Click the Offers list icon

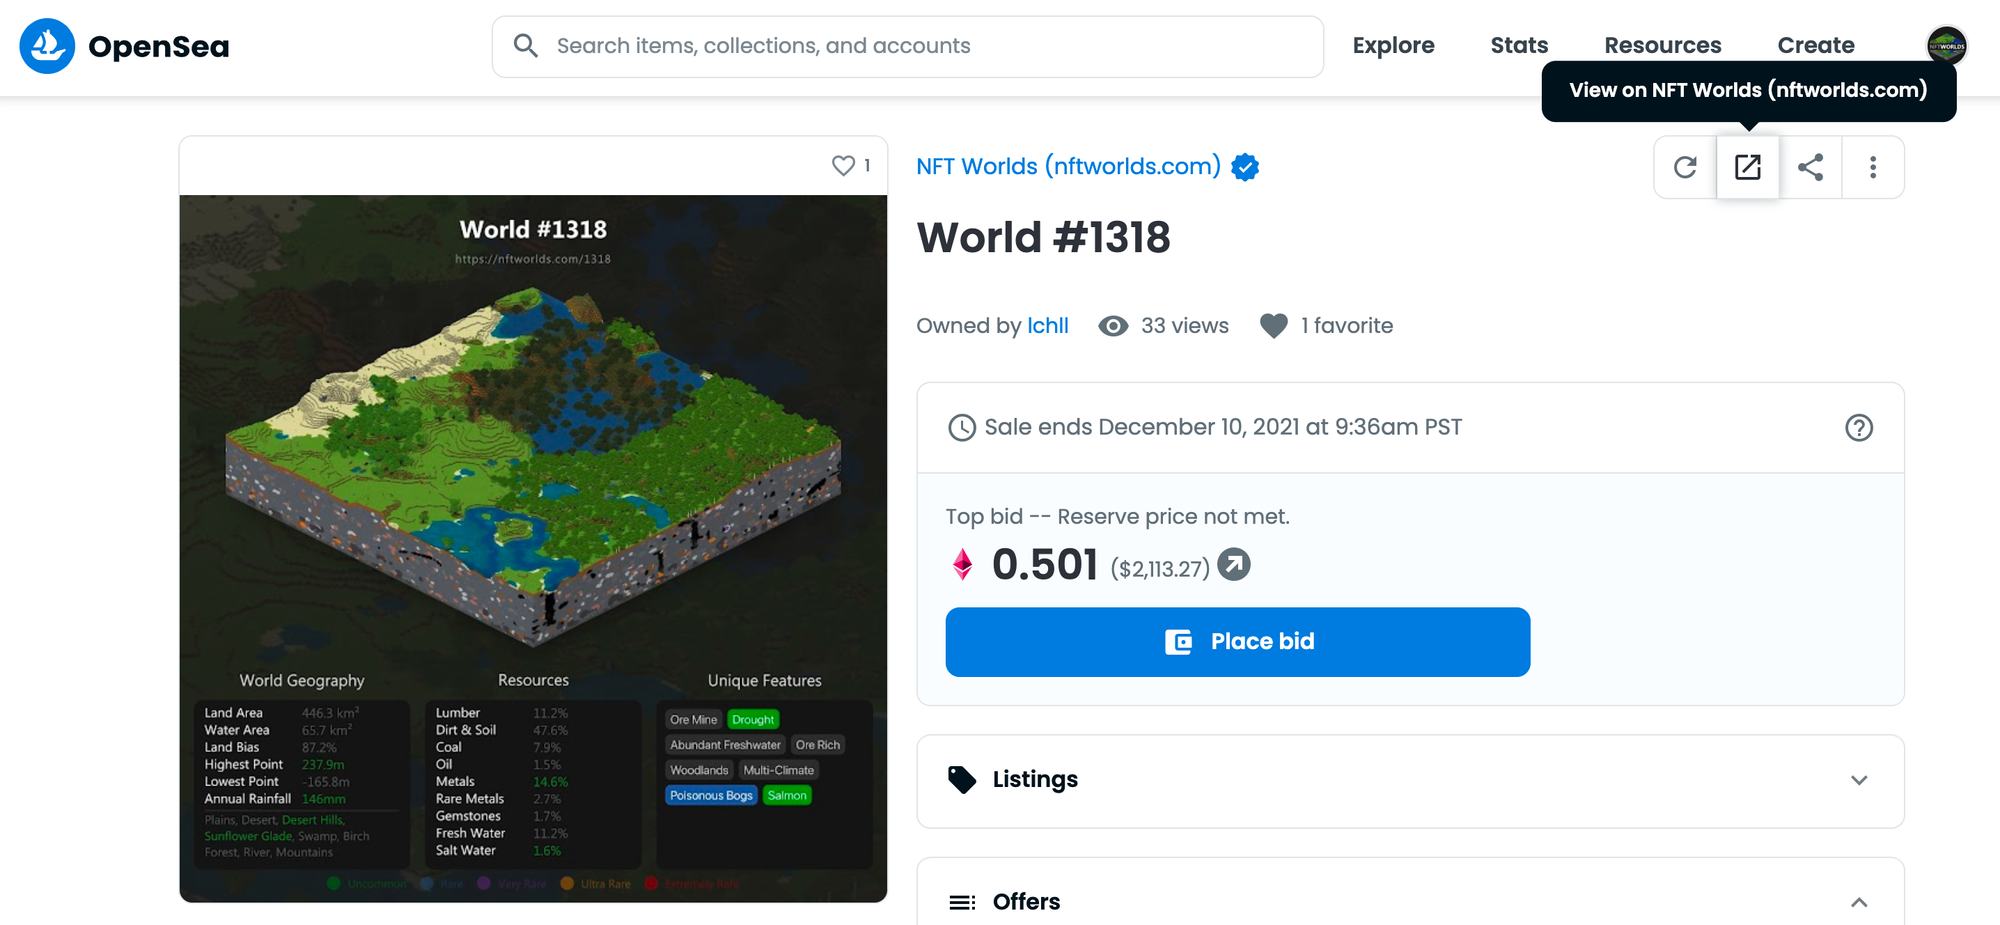pyautogui.click(x=962, y=902)
